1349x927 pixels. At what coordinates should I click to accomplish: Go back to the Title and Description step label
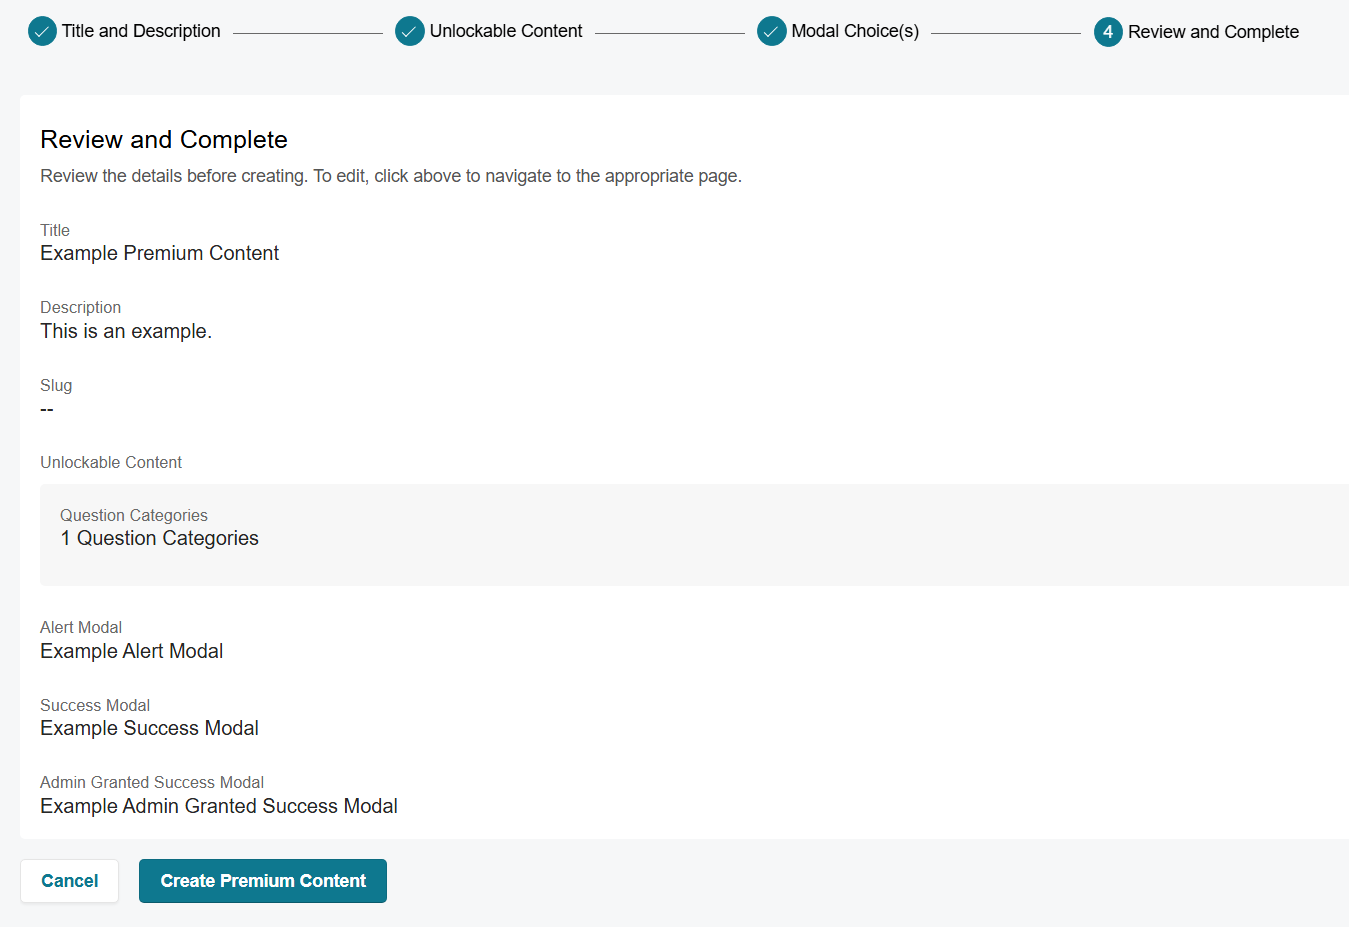coord(141,31)
